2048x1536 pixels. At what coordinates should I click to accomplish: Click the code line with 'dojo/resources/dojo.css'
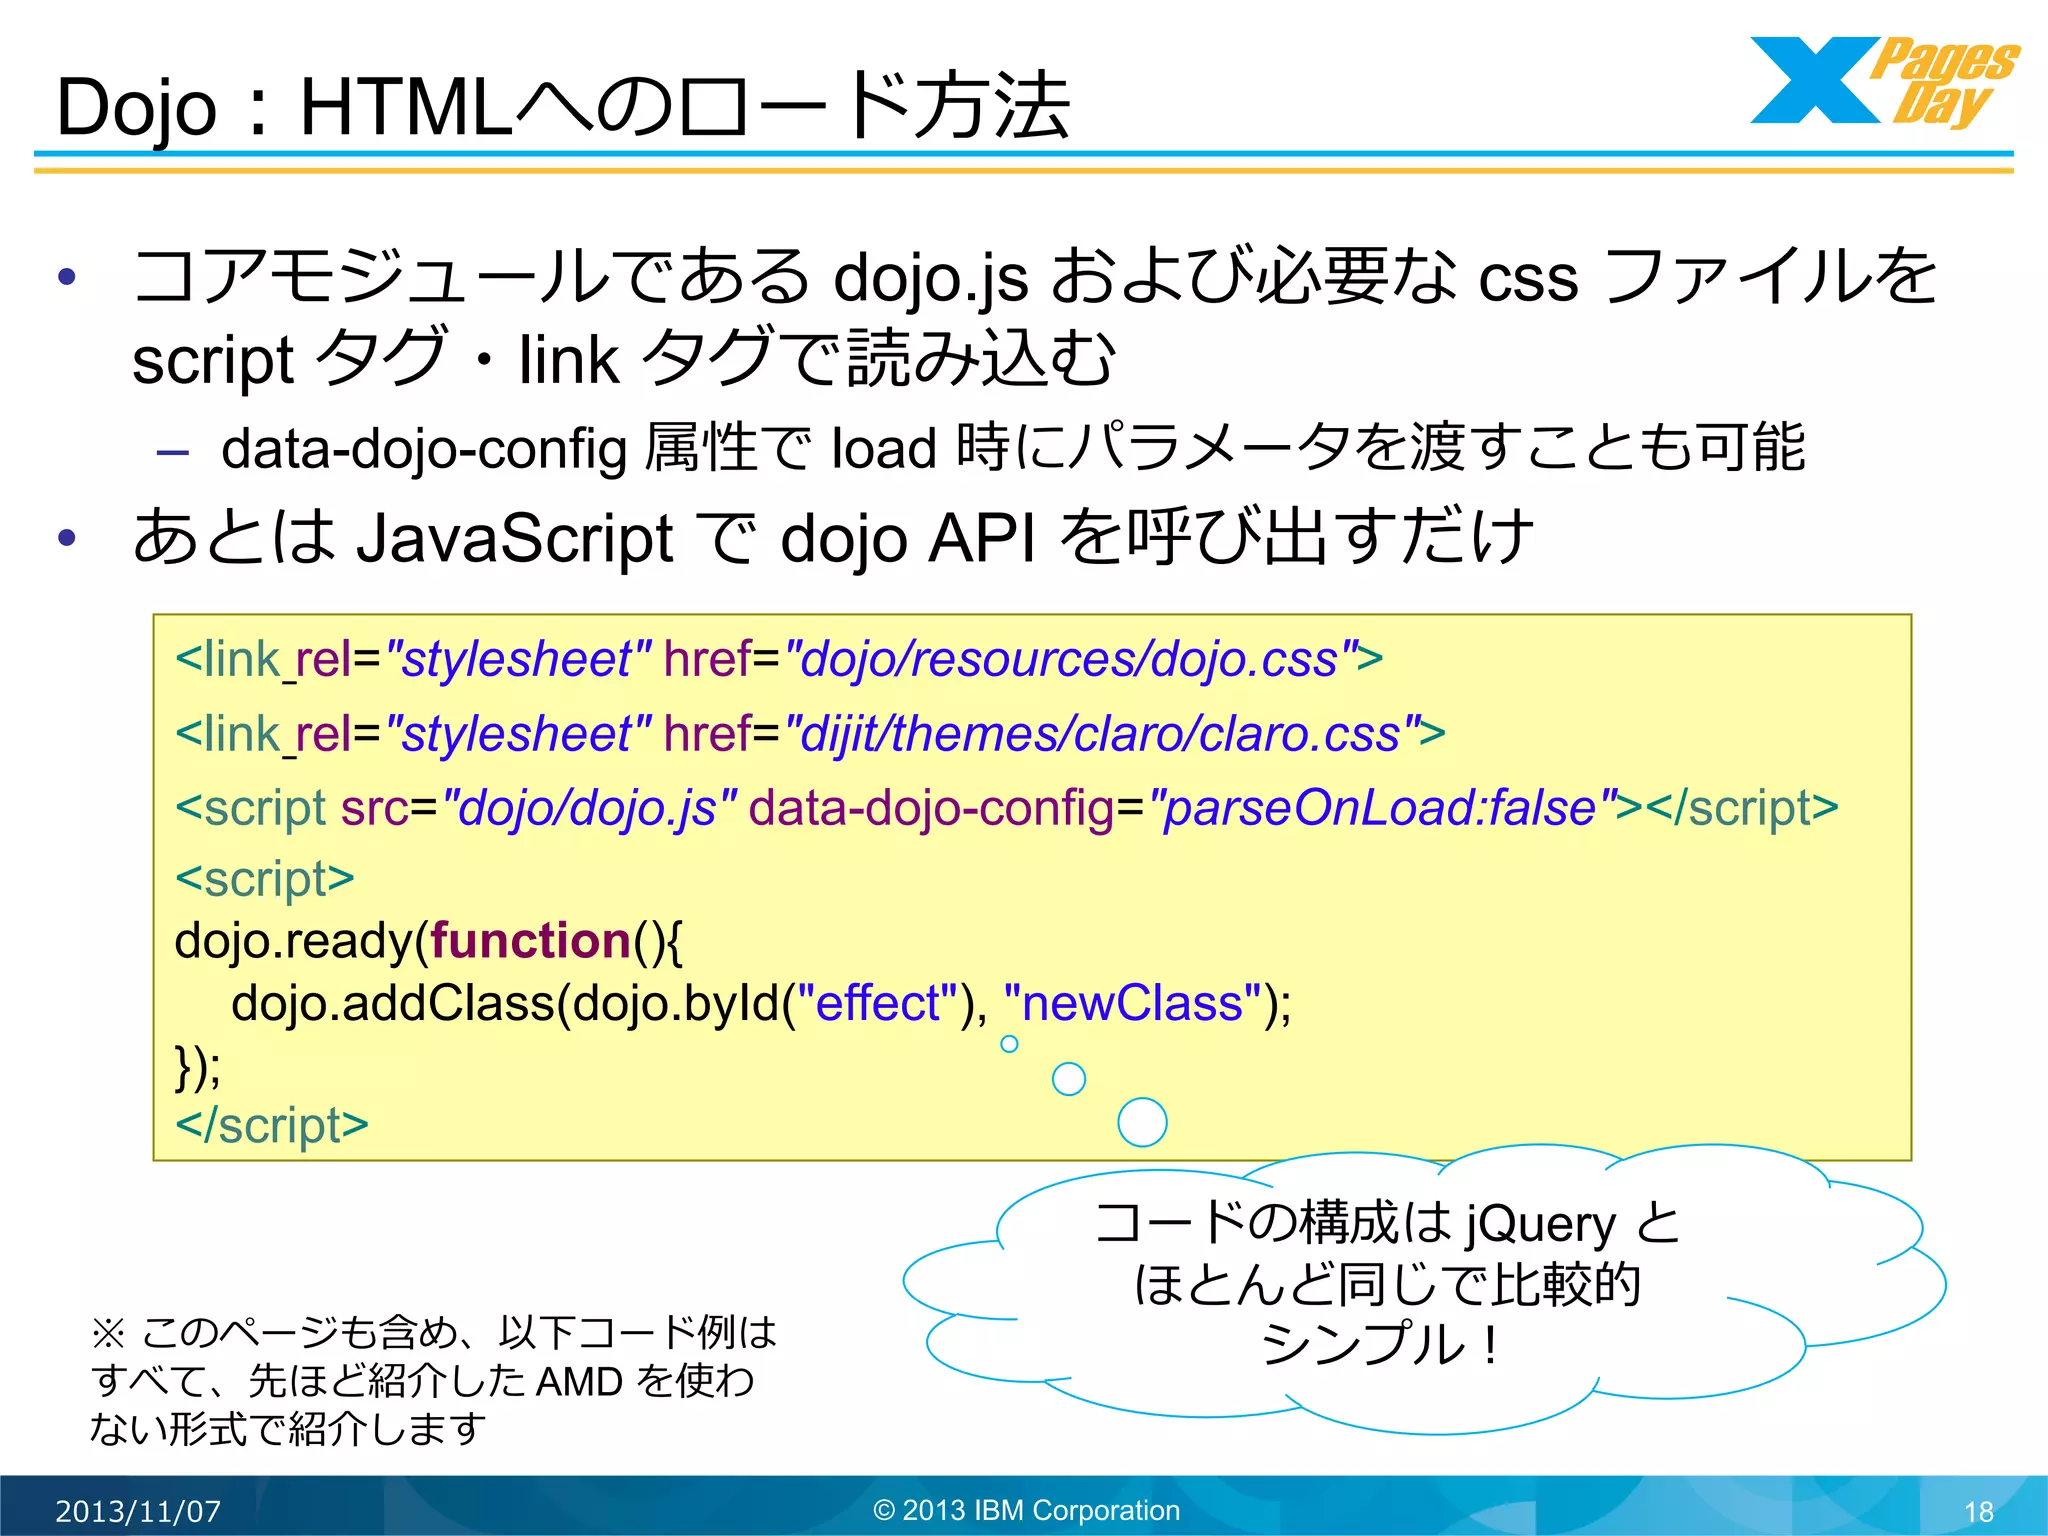tap(779, 660)
